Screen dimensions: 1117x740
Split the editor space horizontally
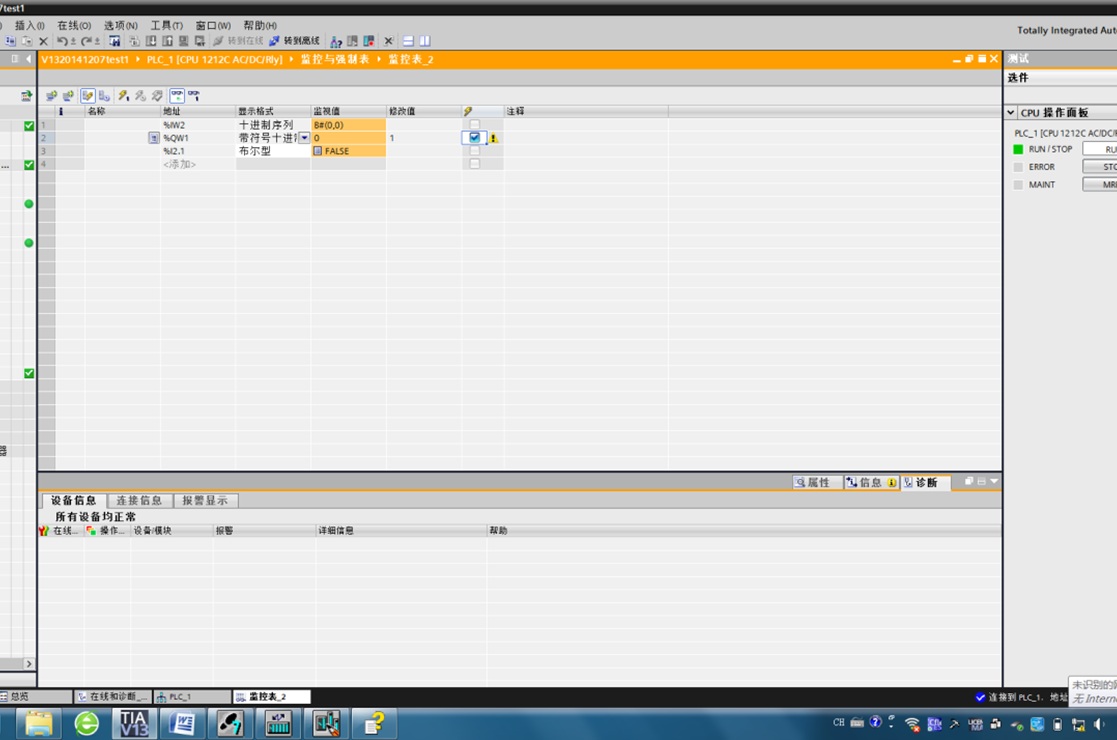pos(408,41)
